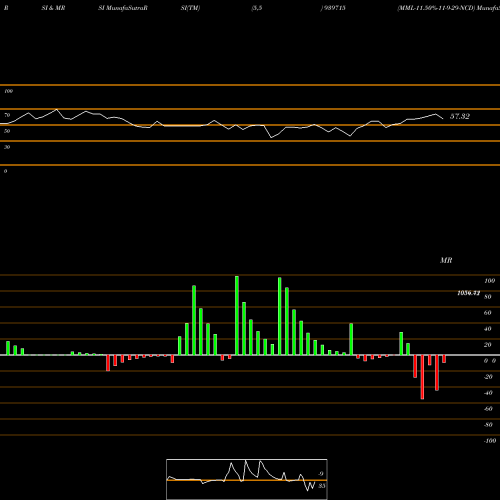Open the mini overview chart thumbnail
The width and height of the screenshot is (500, 500).
(x=247, y=479)
